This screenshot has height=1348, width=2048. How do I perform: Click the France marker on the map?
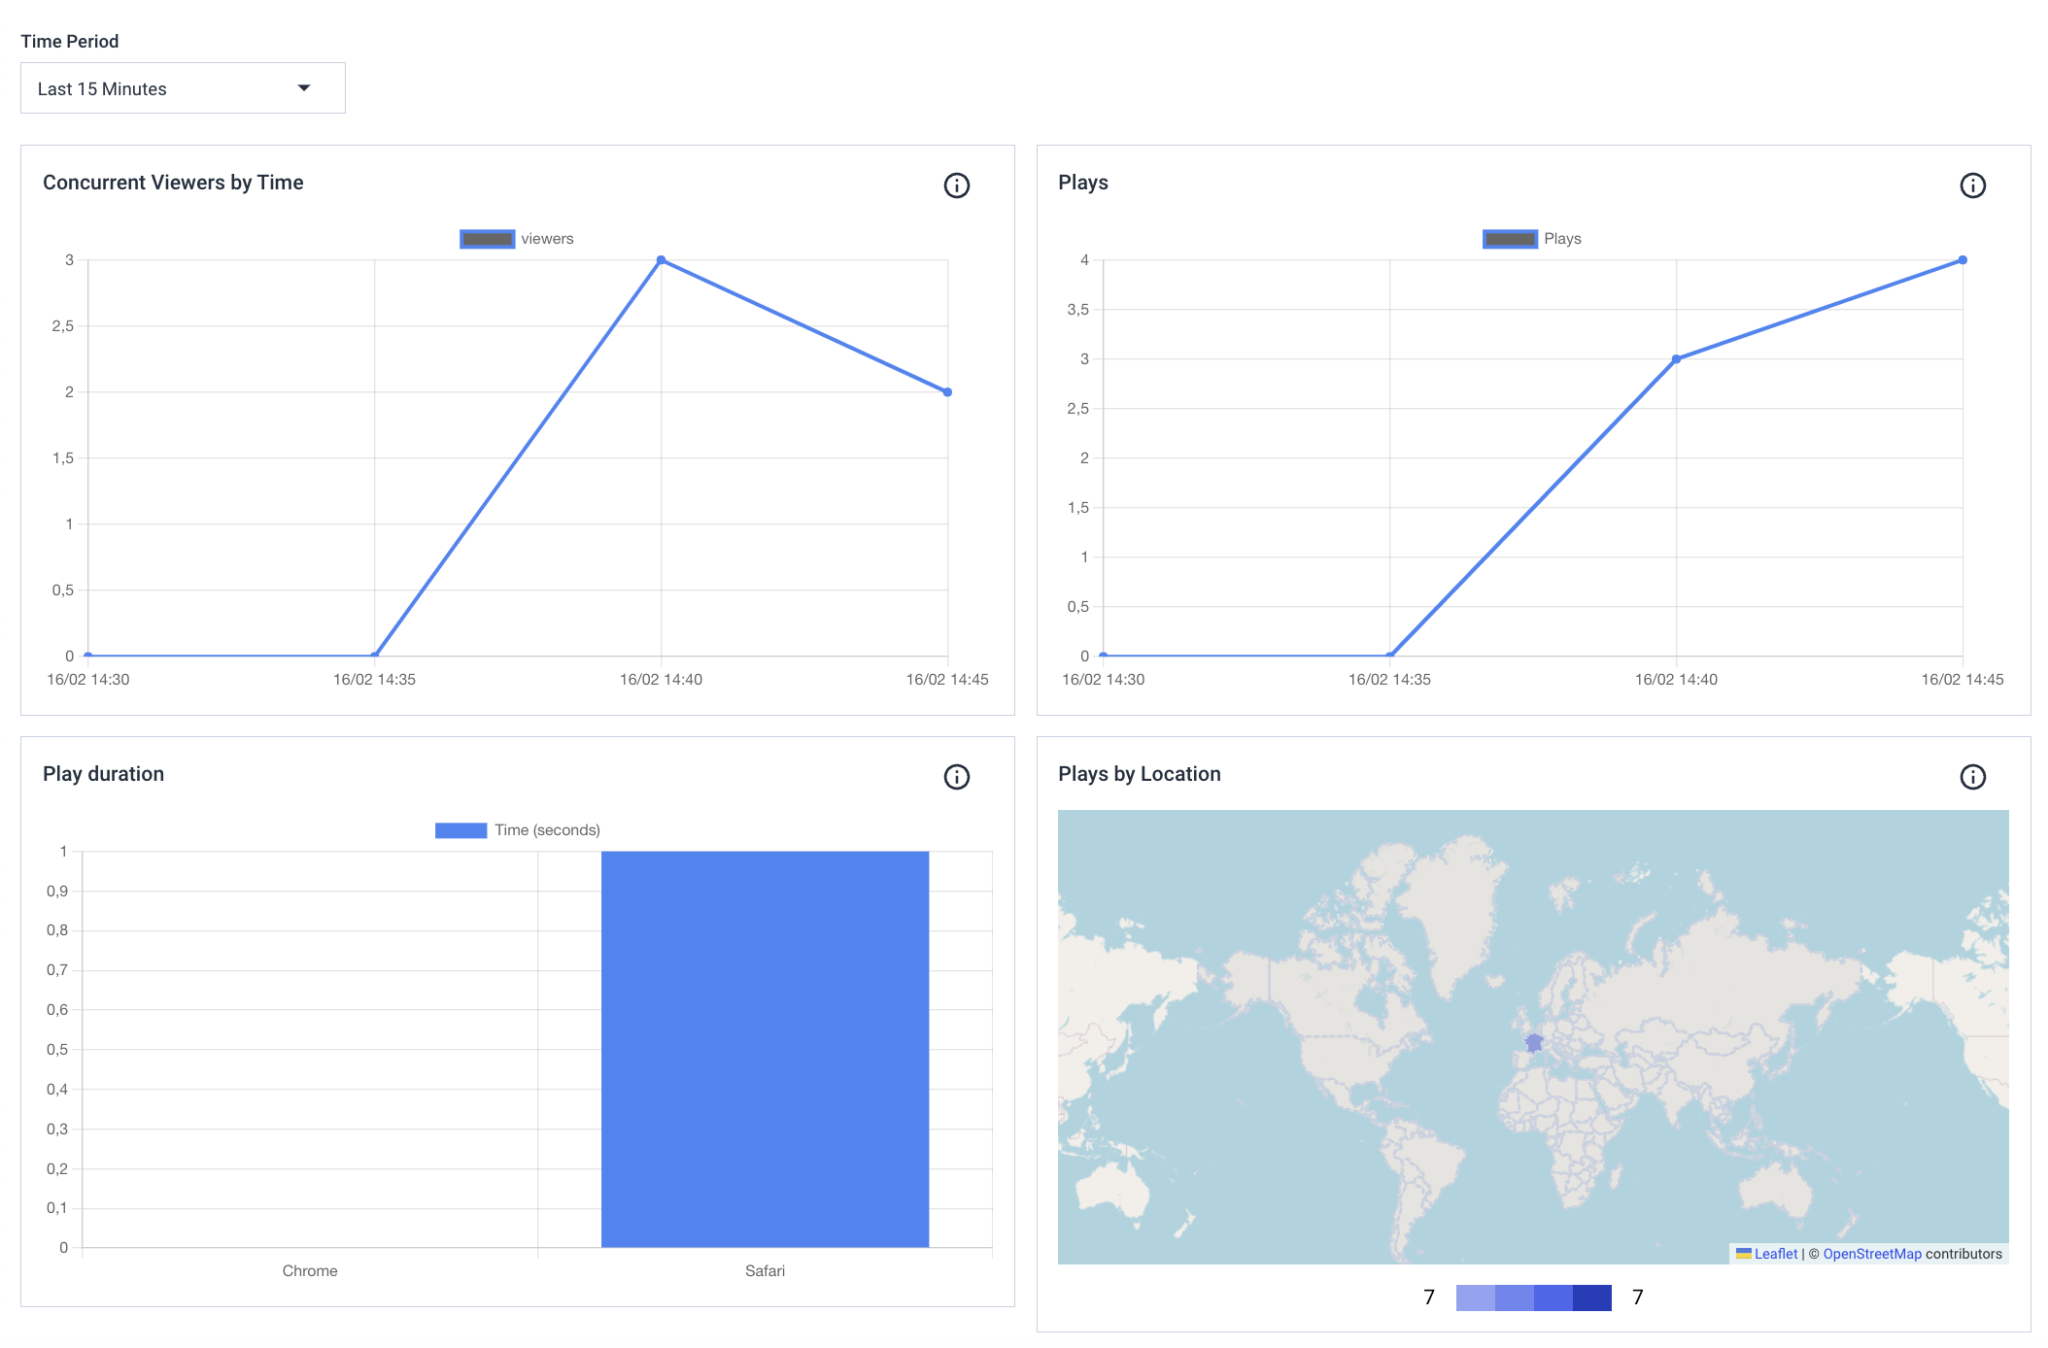1533,1043
